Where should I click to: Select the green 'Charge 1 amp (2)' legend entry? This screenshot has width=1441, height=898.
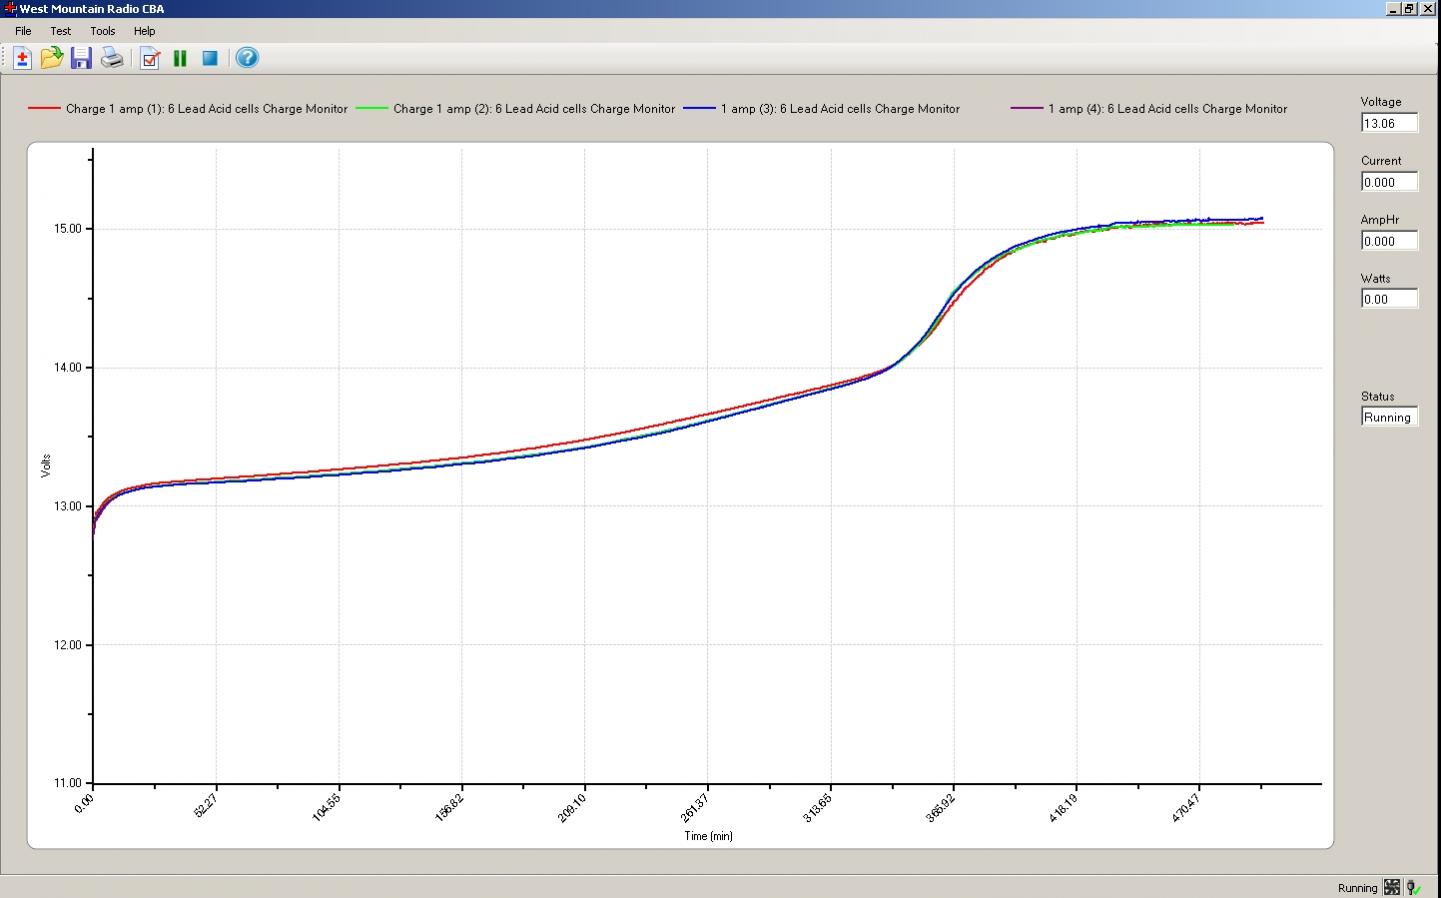tap(516, 109)
